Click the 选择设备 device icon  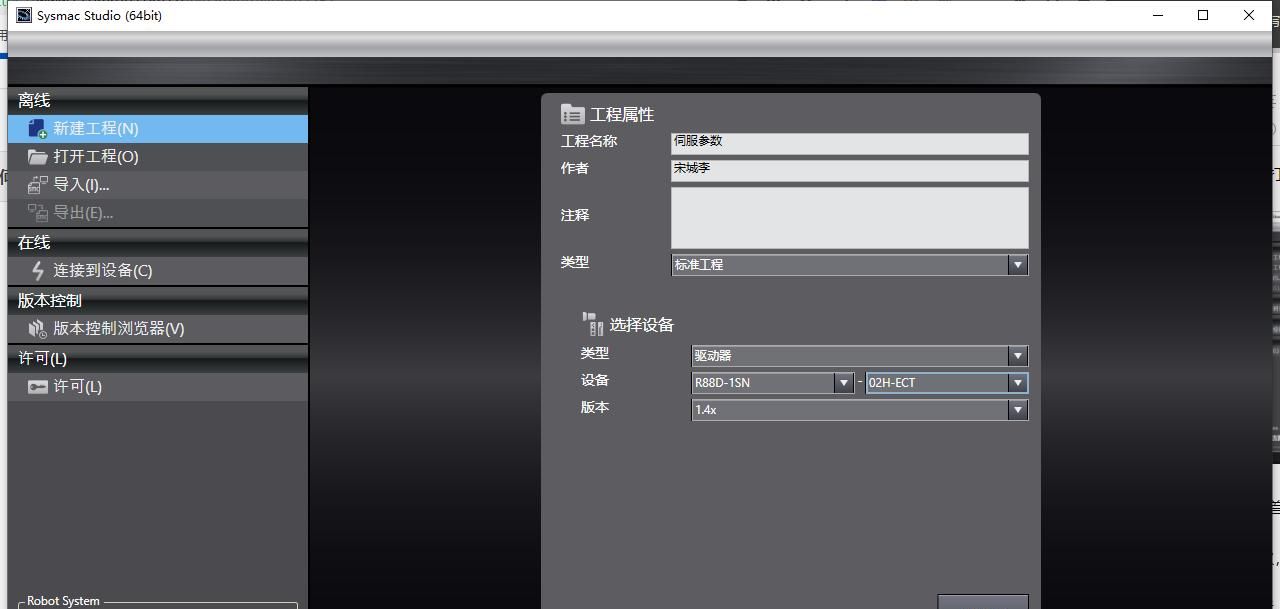(x=592, y=323)
